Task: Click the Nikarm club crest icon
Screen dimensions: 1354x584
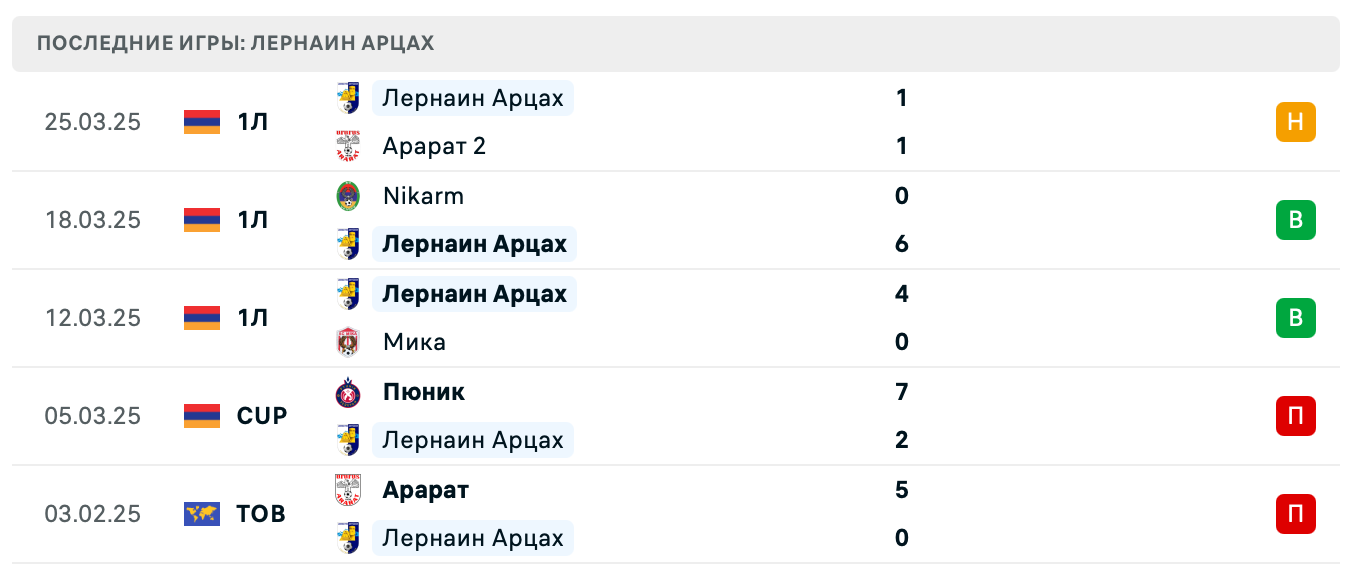Action: 348,196
